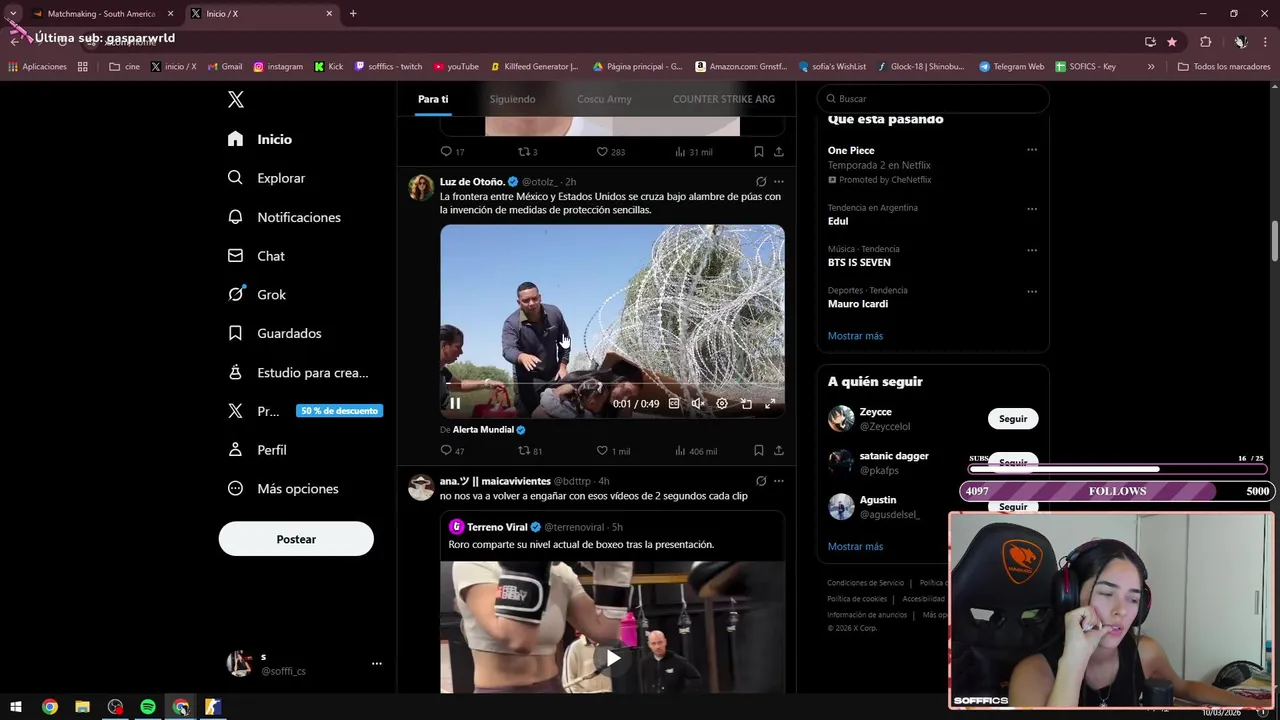Bookmark the Luz de Otoño post
The height and width of the screenshot is (720, 1280).
tap(759, 451)
